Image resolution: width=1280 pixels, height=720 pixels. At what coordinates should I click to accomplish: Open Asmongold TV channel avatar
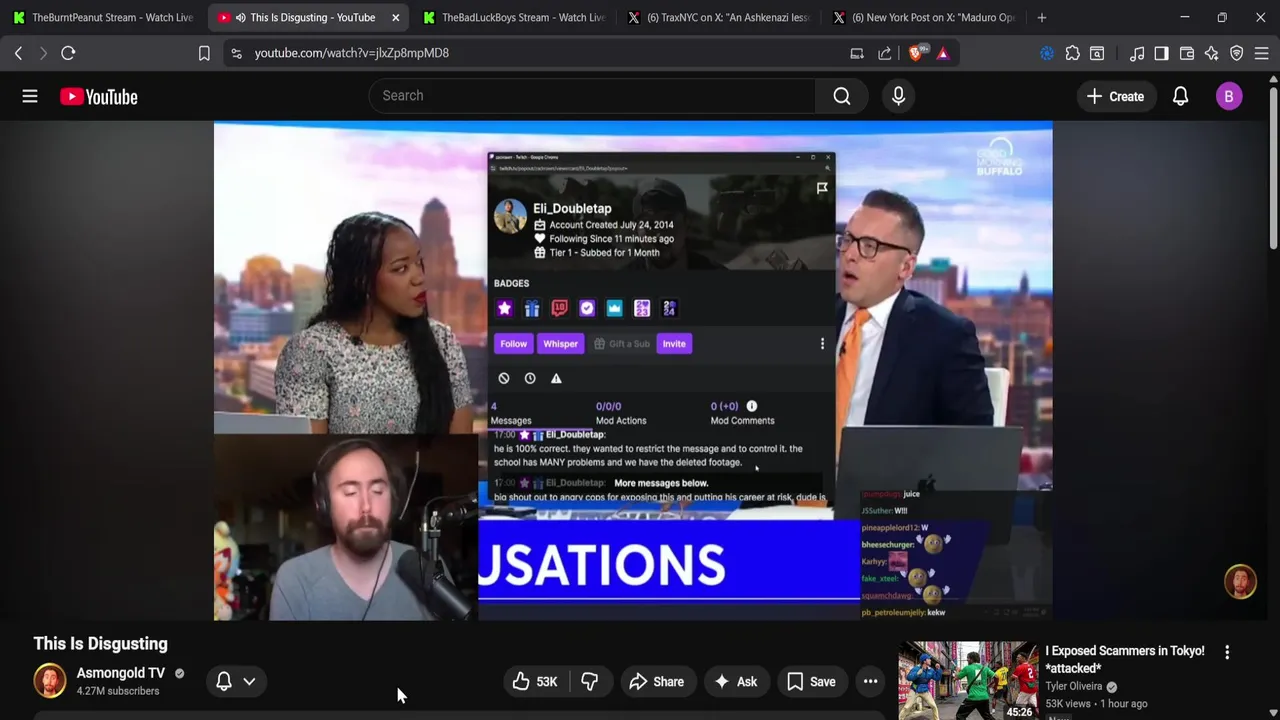click(50, 681)
